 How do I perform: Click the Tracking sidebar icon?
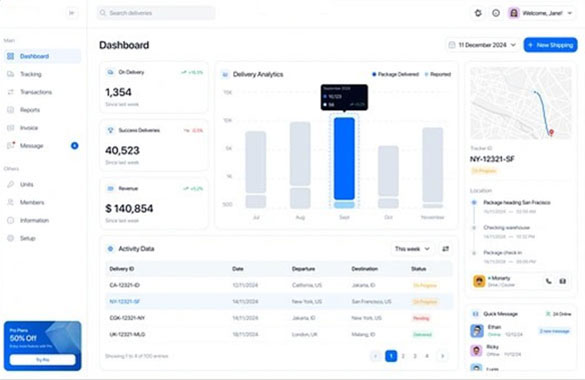(10, 74)
